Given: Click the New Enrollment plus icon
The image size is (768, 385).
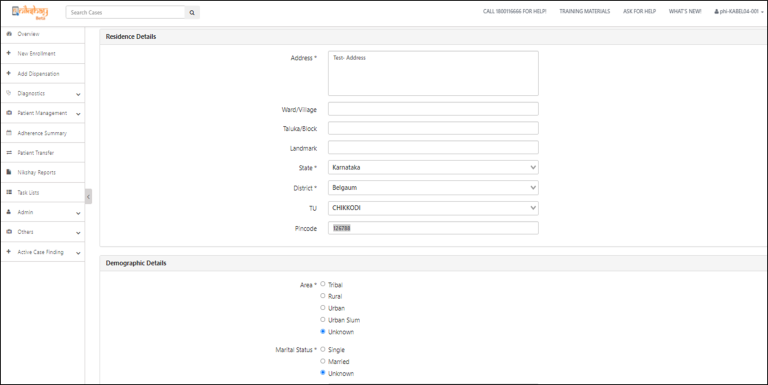Looking at the screenshot, I should 8,53.
